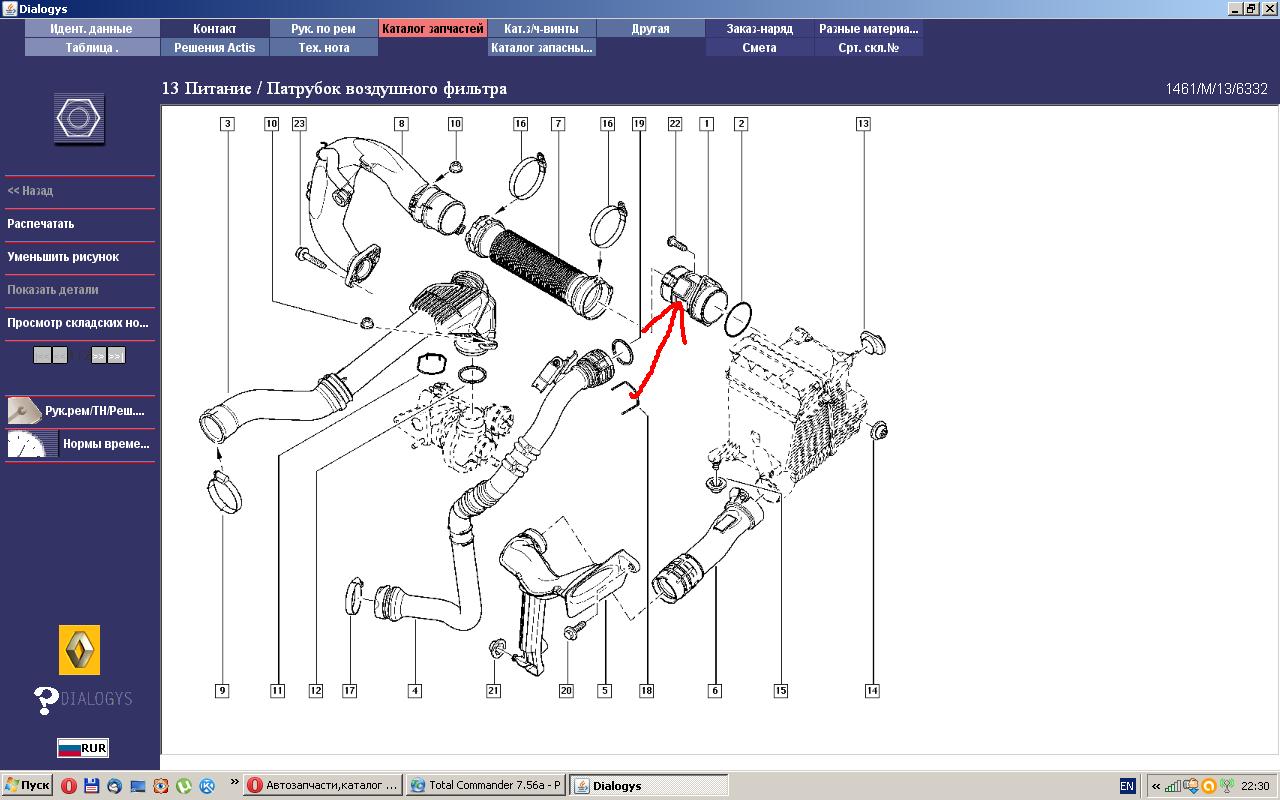Click the show desktop quick launch icon
Screen dimensions: 1280x800
(x=138, y=786)
